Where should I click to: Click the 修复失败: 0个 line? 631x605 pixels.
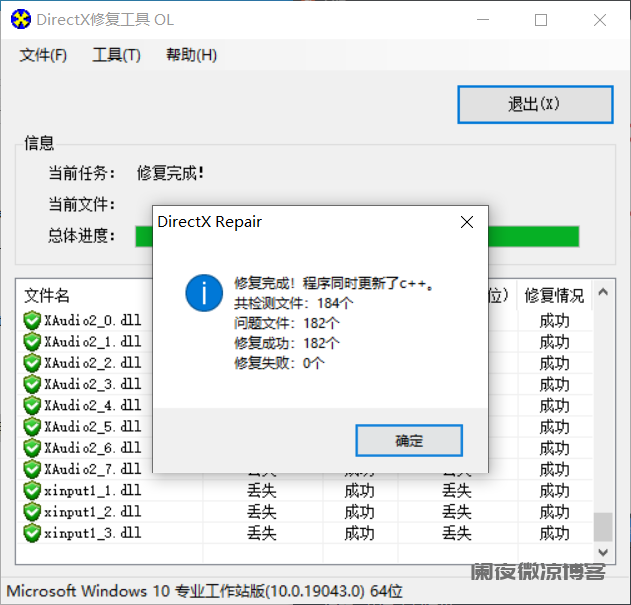[x=279, y=363]
